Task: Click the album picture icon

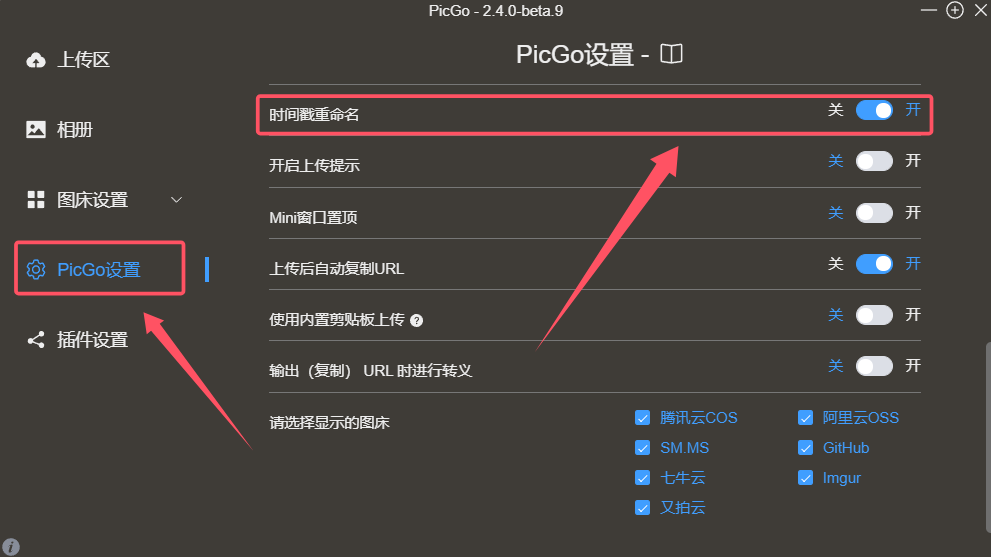Action: click(x=36, y=130)
